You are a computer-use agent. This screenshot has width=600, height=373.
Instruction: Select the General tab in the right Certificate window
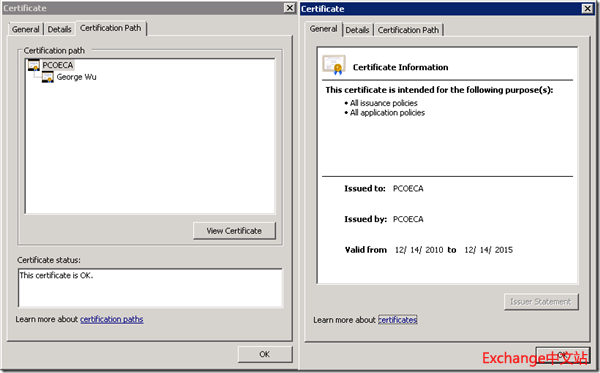323,29
